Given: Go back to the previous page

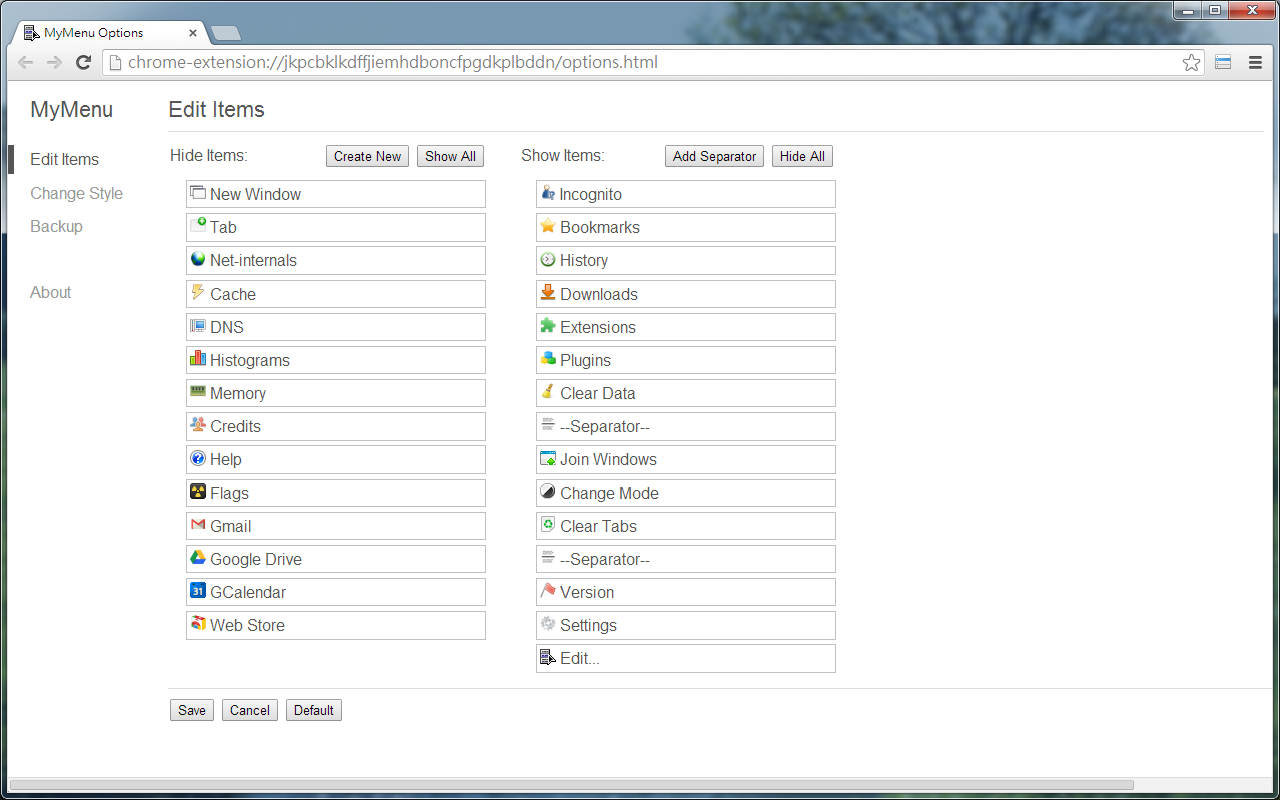Looking at the screenshot, I should pos(26,63).
